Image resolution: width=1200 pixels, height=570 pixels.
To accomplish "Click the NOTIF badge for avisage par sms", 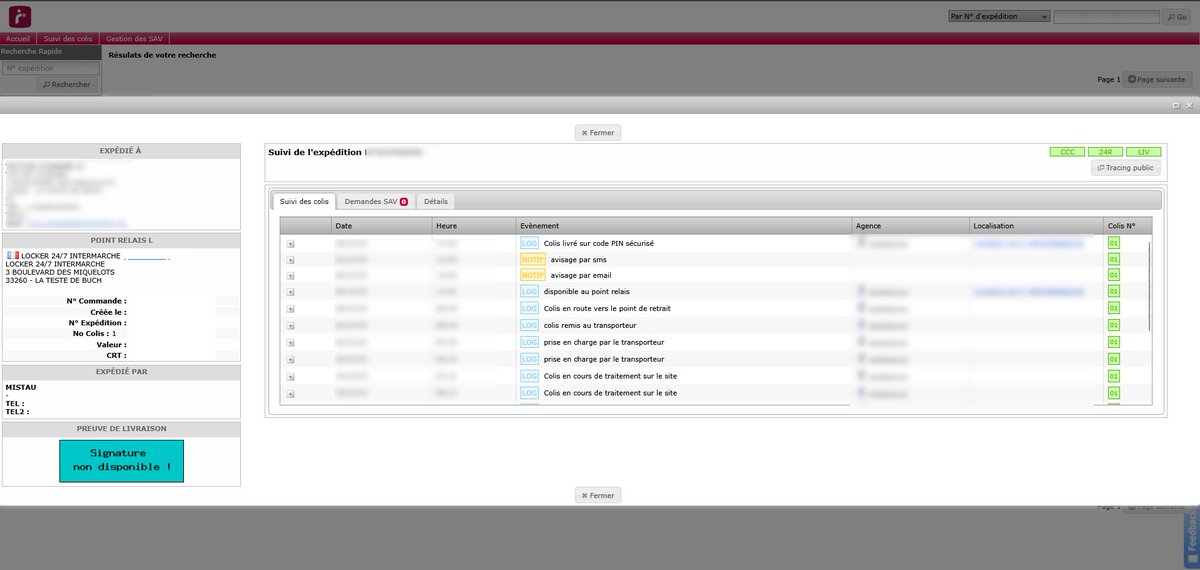I will pos(533,259).
